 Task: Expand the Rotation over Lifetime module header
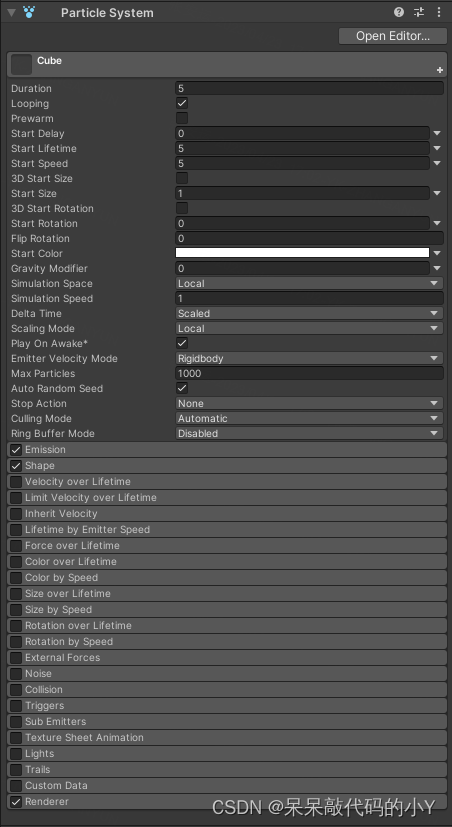(x=227, y=626)
